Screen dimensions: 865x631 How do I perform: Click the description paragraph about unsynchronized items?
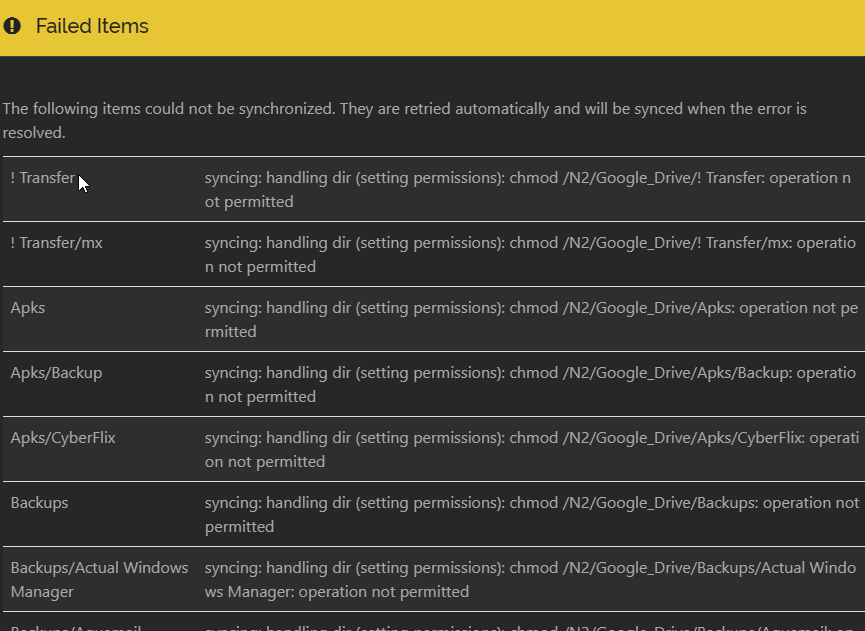click(x=404, y=120)
